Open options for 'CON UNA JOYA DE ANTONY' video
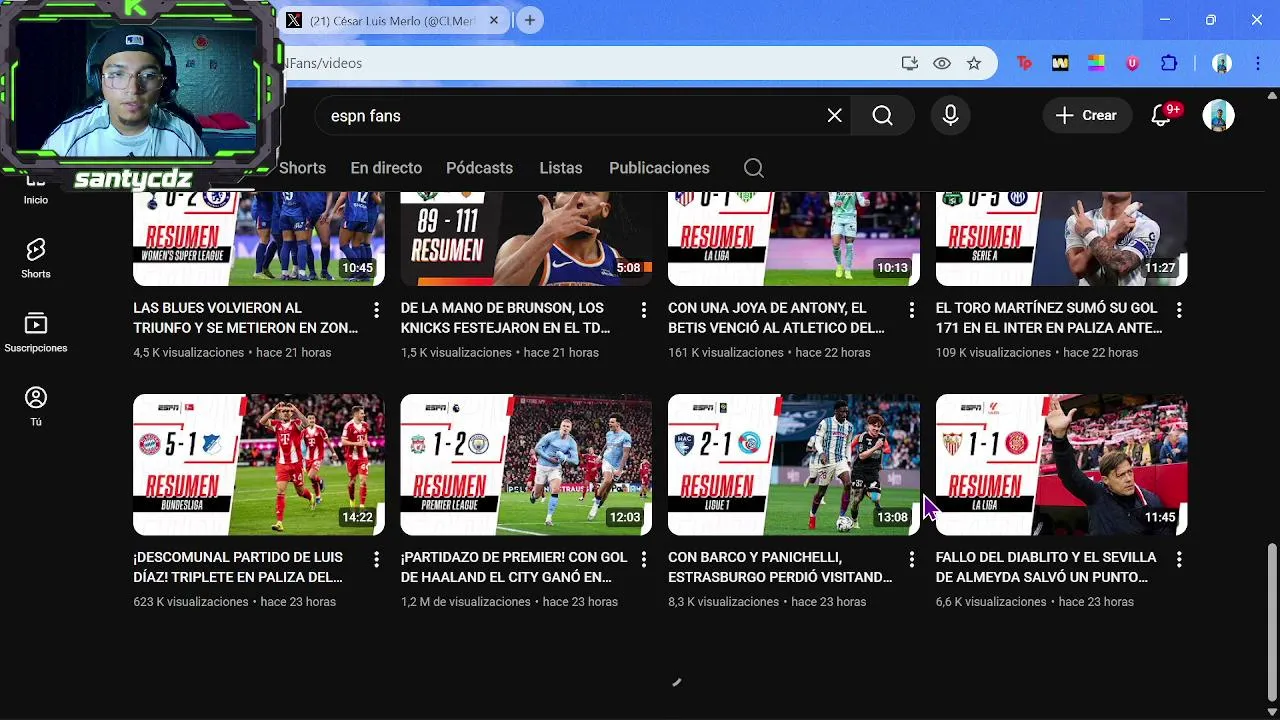This screenshot has height=720, width=1280. 911,310
